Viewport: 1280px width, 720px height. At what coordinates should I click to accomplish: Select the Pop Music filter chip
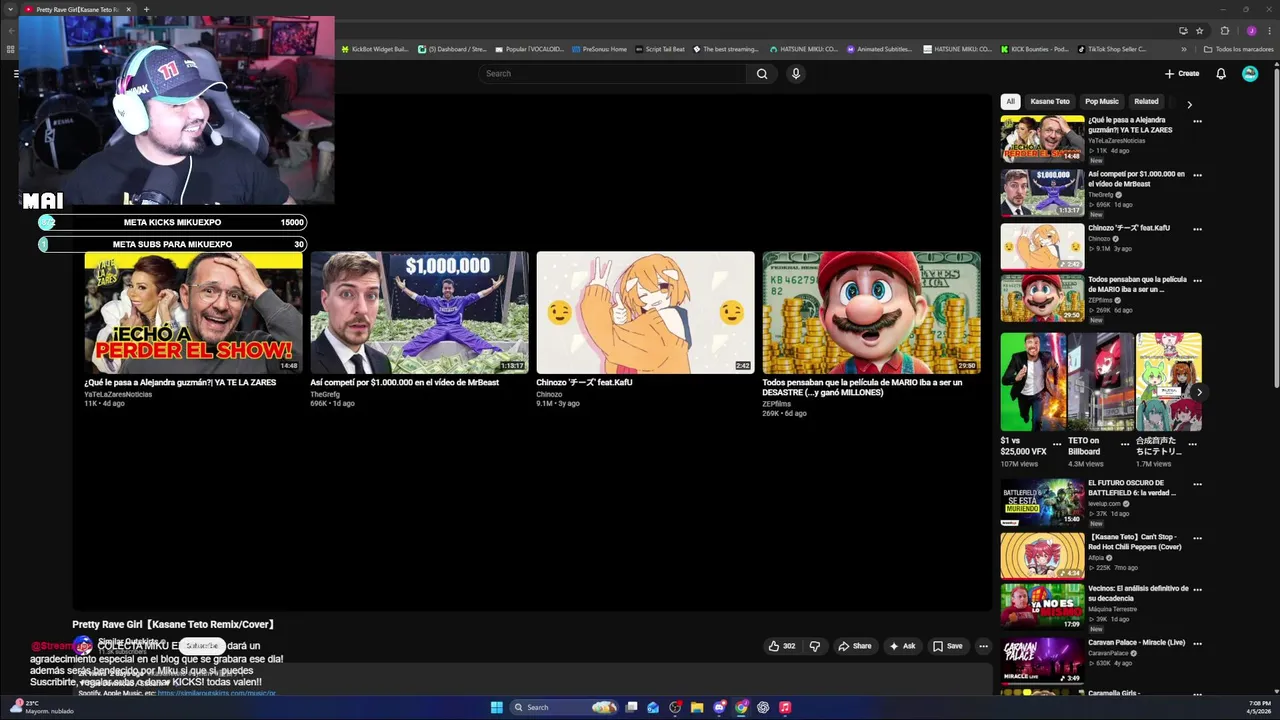(1102, 101)
